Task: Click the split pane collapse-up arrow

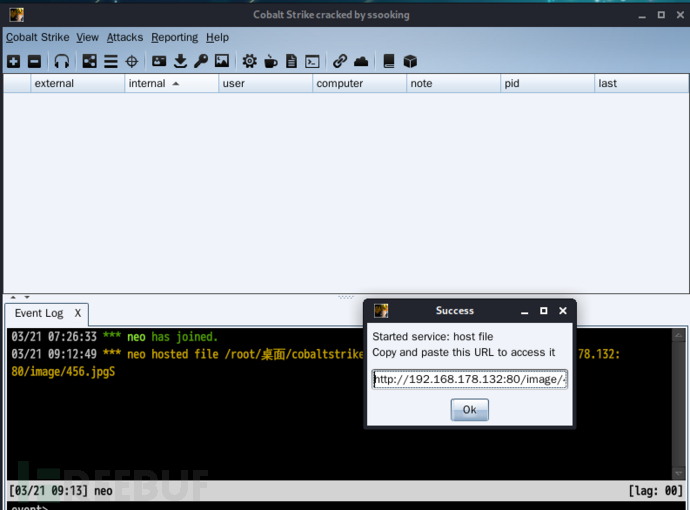Action: click(x=13, y=297)
